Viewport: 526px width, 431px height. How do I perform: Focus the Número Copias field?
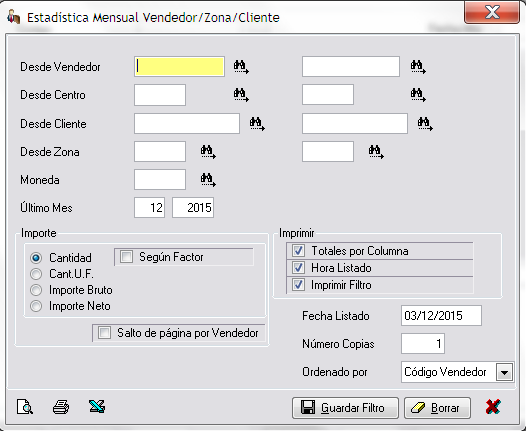(x=423, y=344)
